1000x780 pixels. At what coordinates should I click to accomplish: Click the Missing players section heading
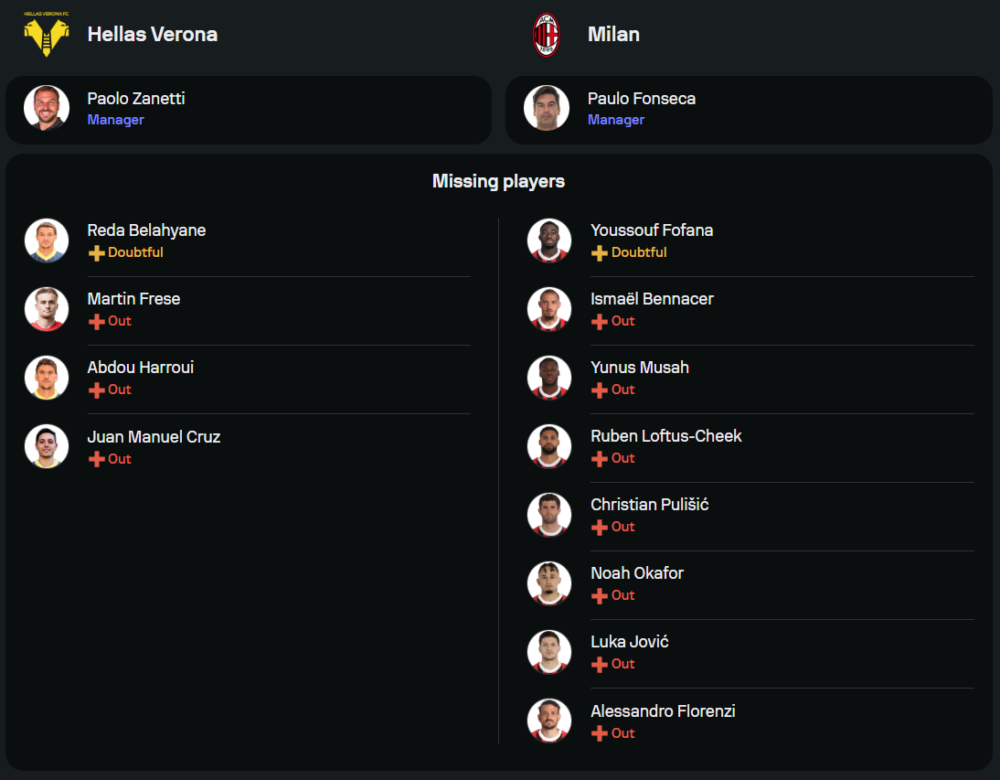[498, 181]
